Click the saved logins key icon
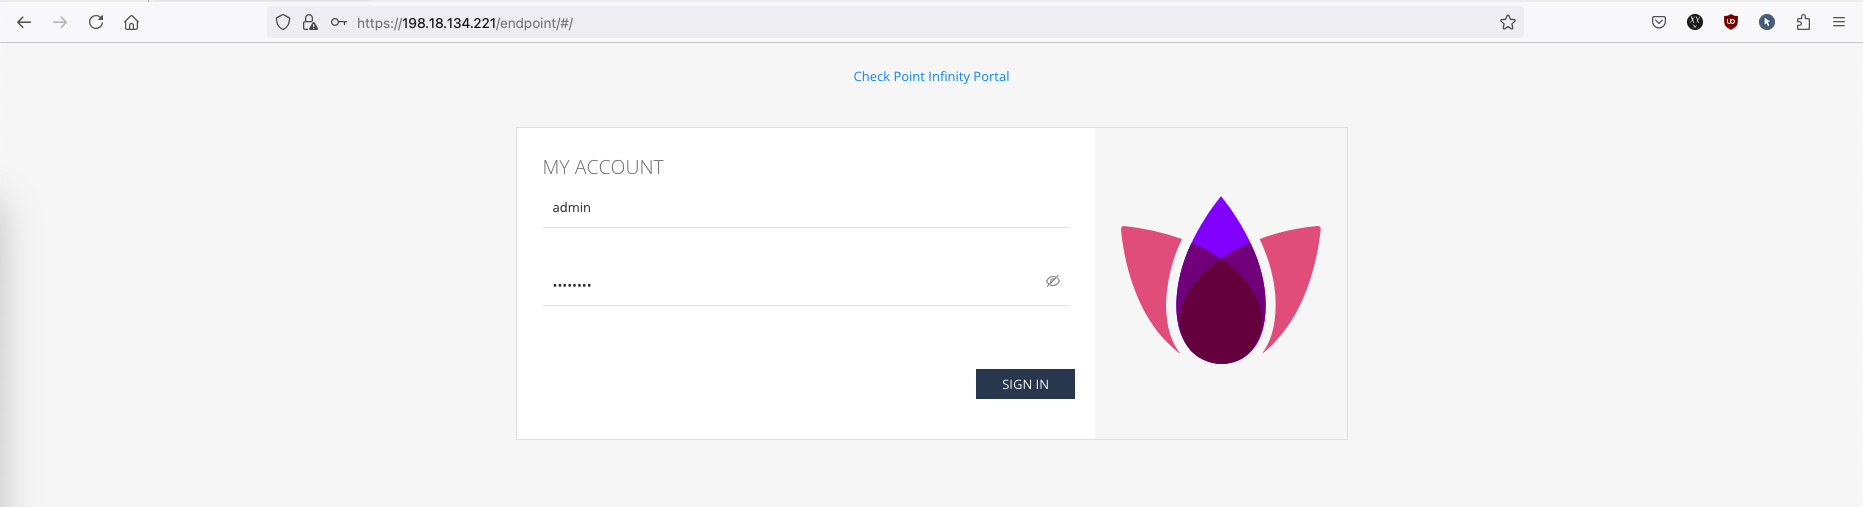 tap(339, 22)
